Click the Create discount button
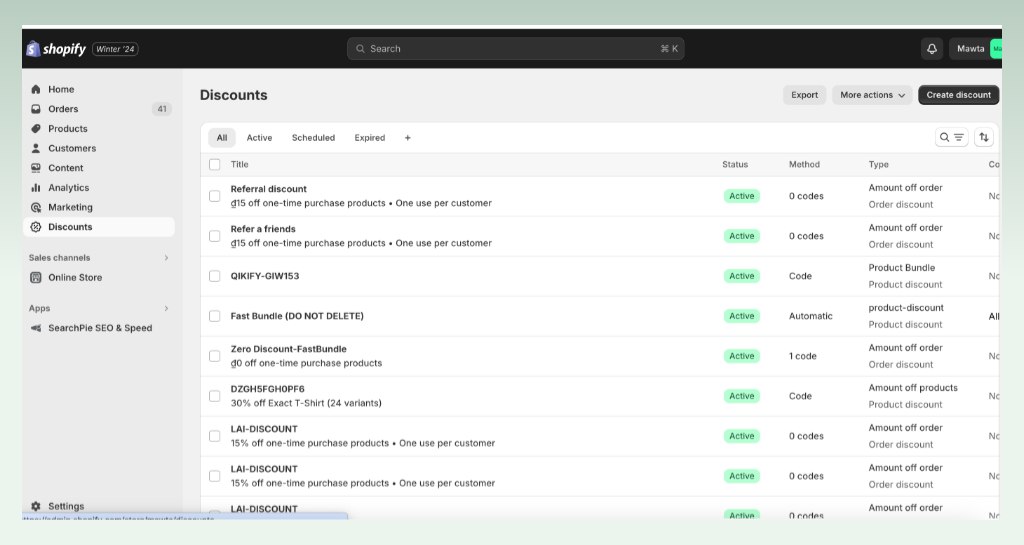Screen dimensions: 1024x545 click(959, 95)
